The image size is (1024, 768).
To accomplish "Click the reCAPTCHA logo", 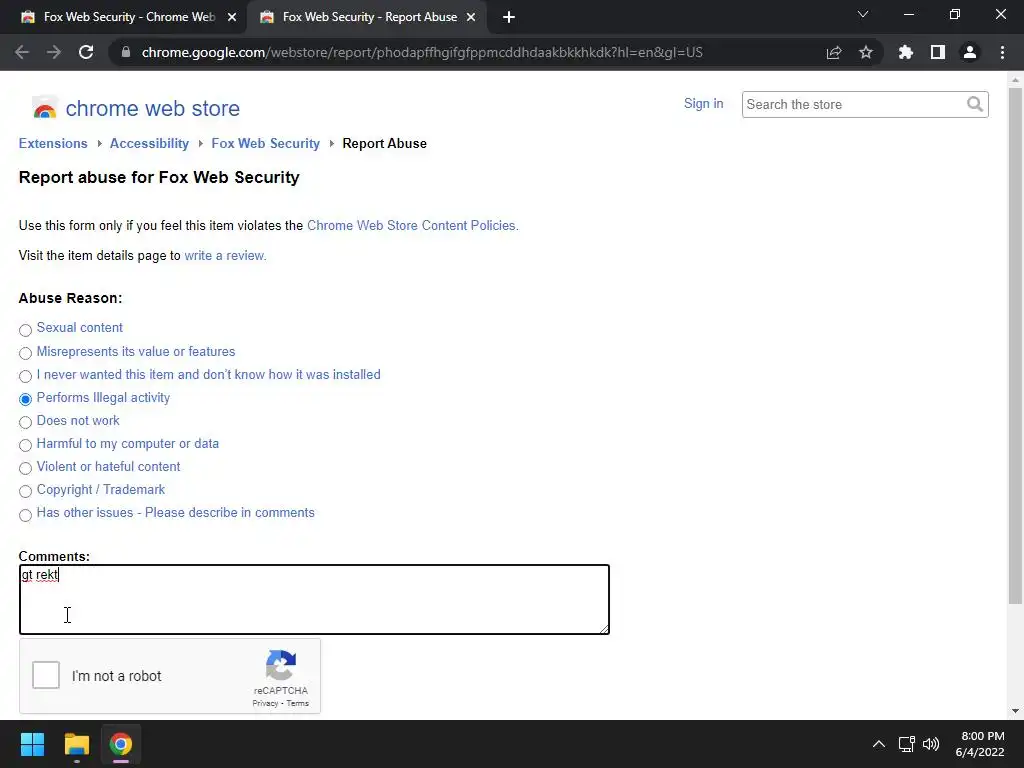I will [281, 665].
